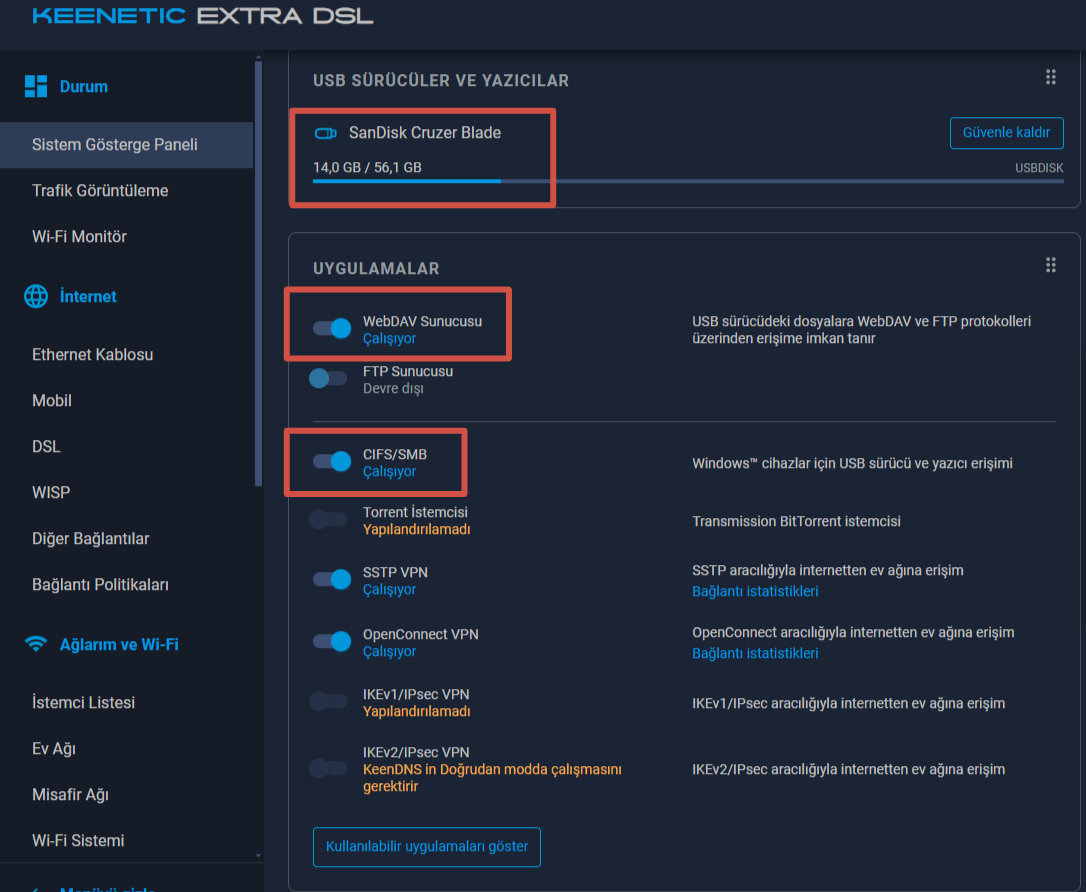Open the USB Sürücüler panel drag handle
This screenshot has width=1086, height=892.
(1051, 77)
